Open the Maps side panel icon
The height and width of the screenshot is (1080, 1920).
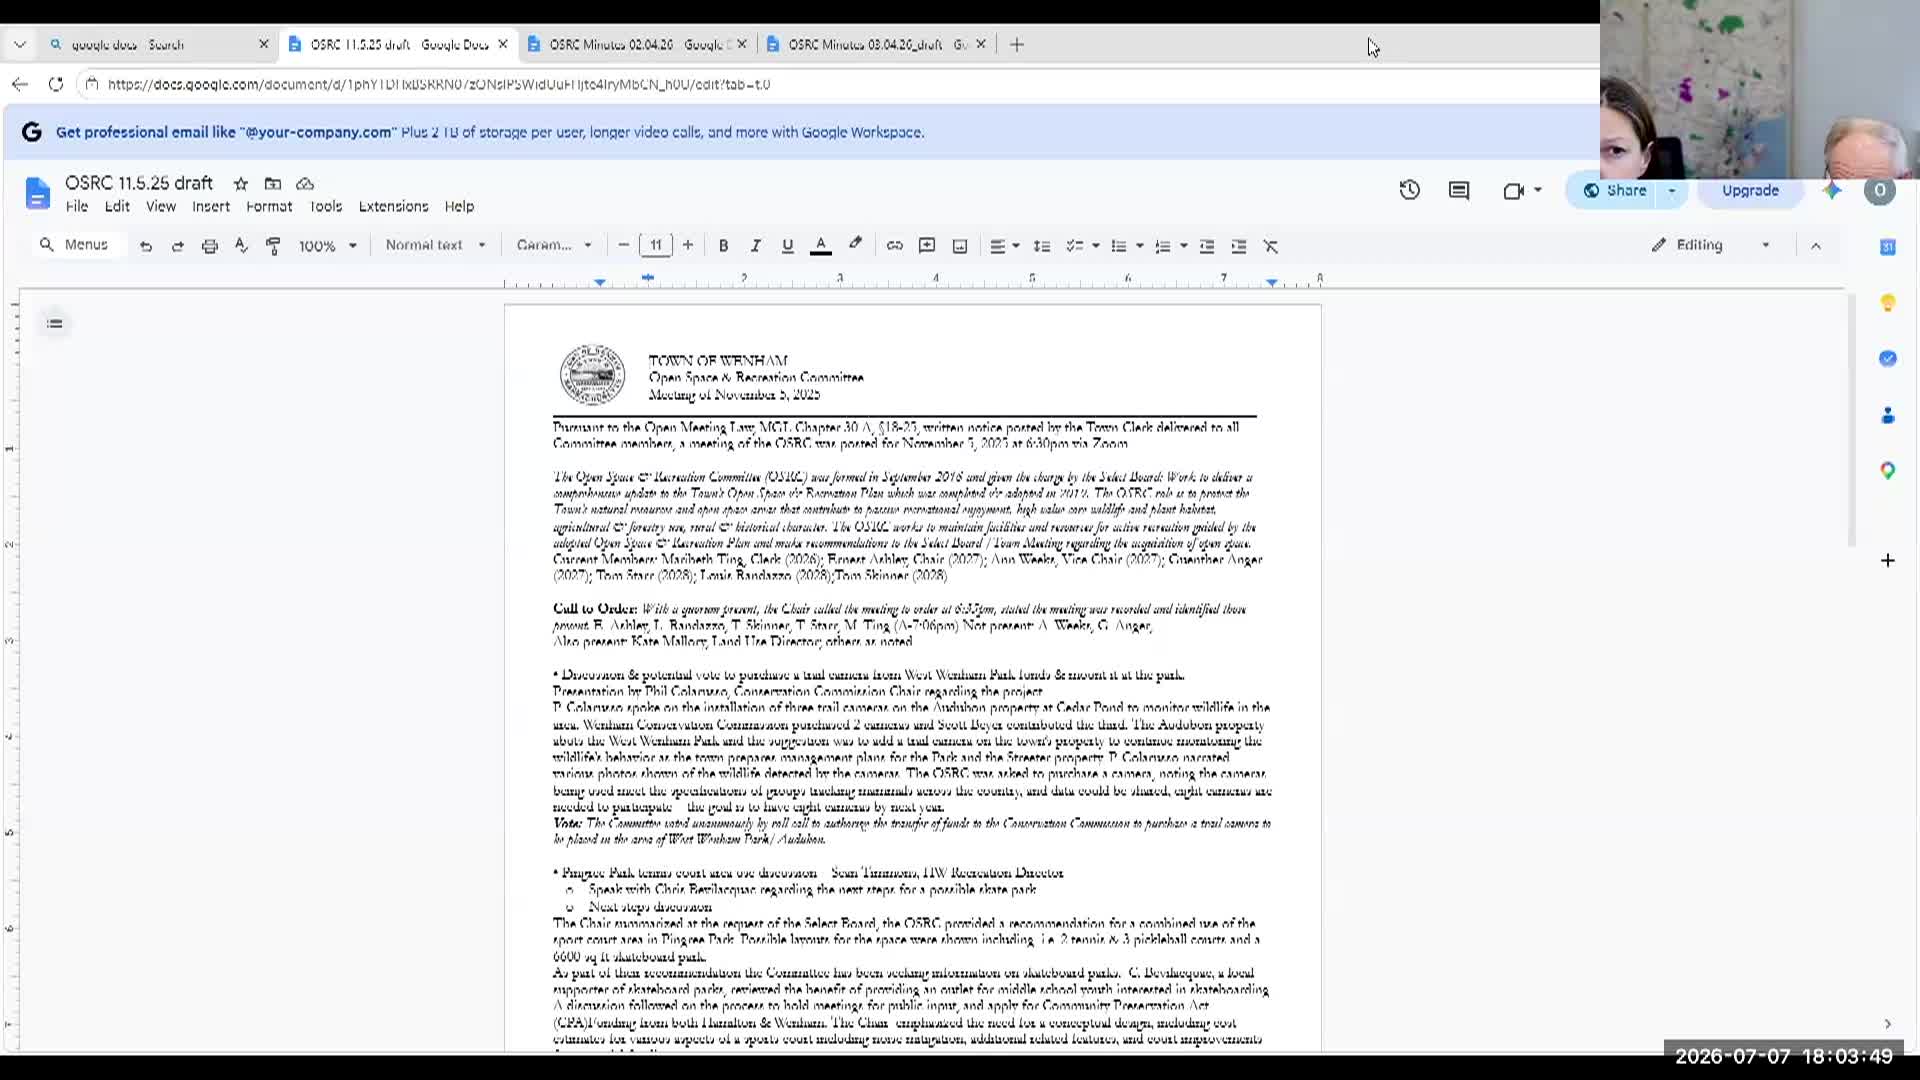1888,470
